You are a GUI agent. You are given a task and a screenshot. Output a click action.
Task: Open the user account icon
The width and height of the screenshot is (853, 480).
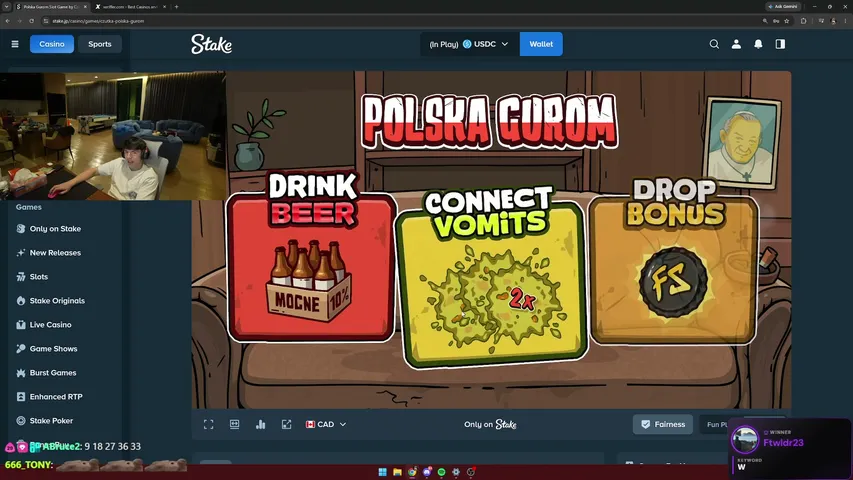click(x=736, y=44)
